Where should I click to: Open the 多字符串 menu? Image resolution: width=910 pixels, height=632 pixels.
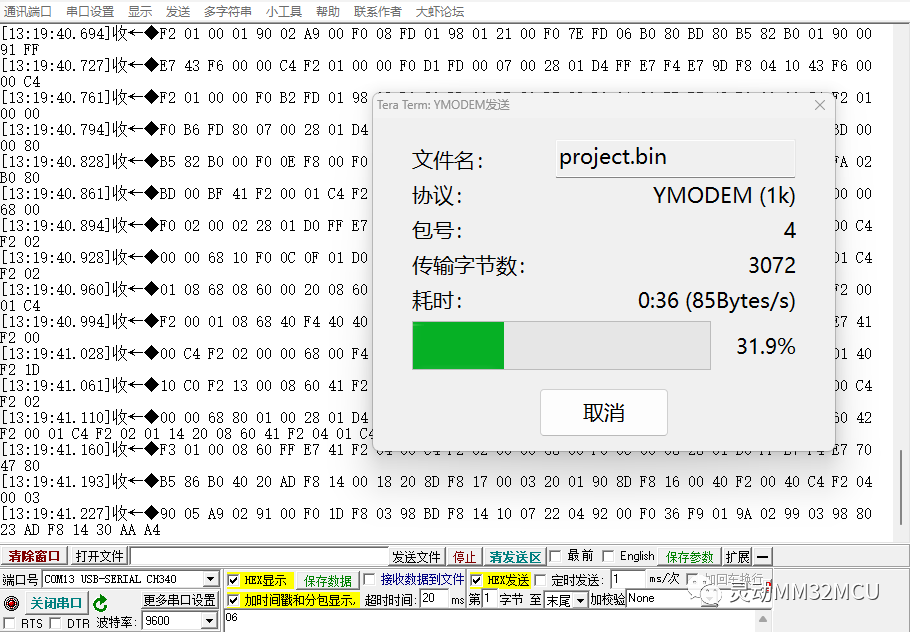click(x=227, y=11)
